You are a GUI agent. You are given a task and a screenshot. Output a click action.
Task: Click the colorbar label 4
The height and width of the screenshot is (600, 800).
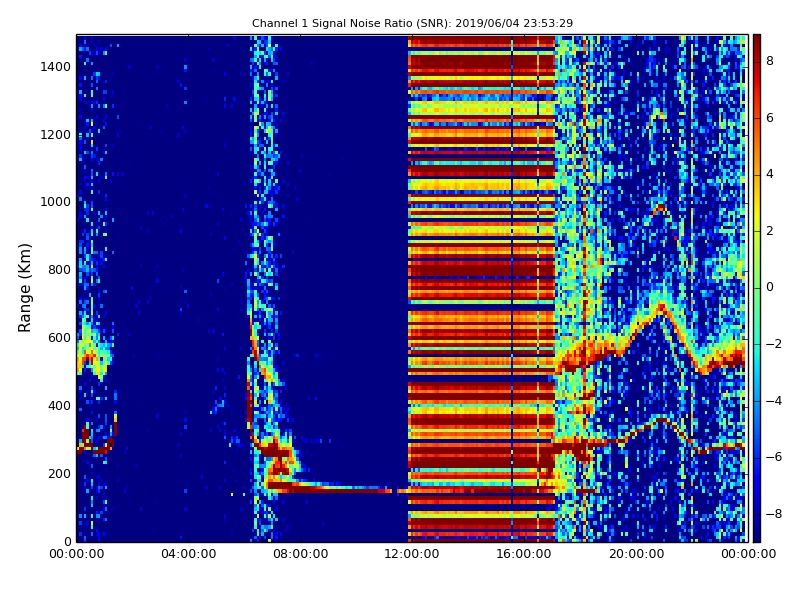[x=770, y=174]
